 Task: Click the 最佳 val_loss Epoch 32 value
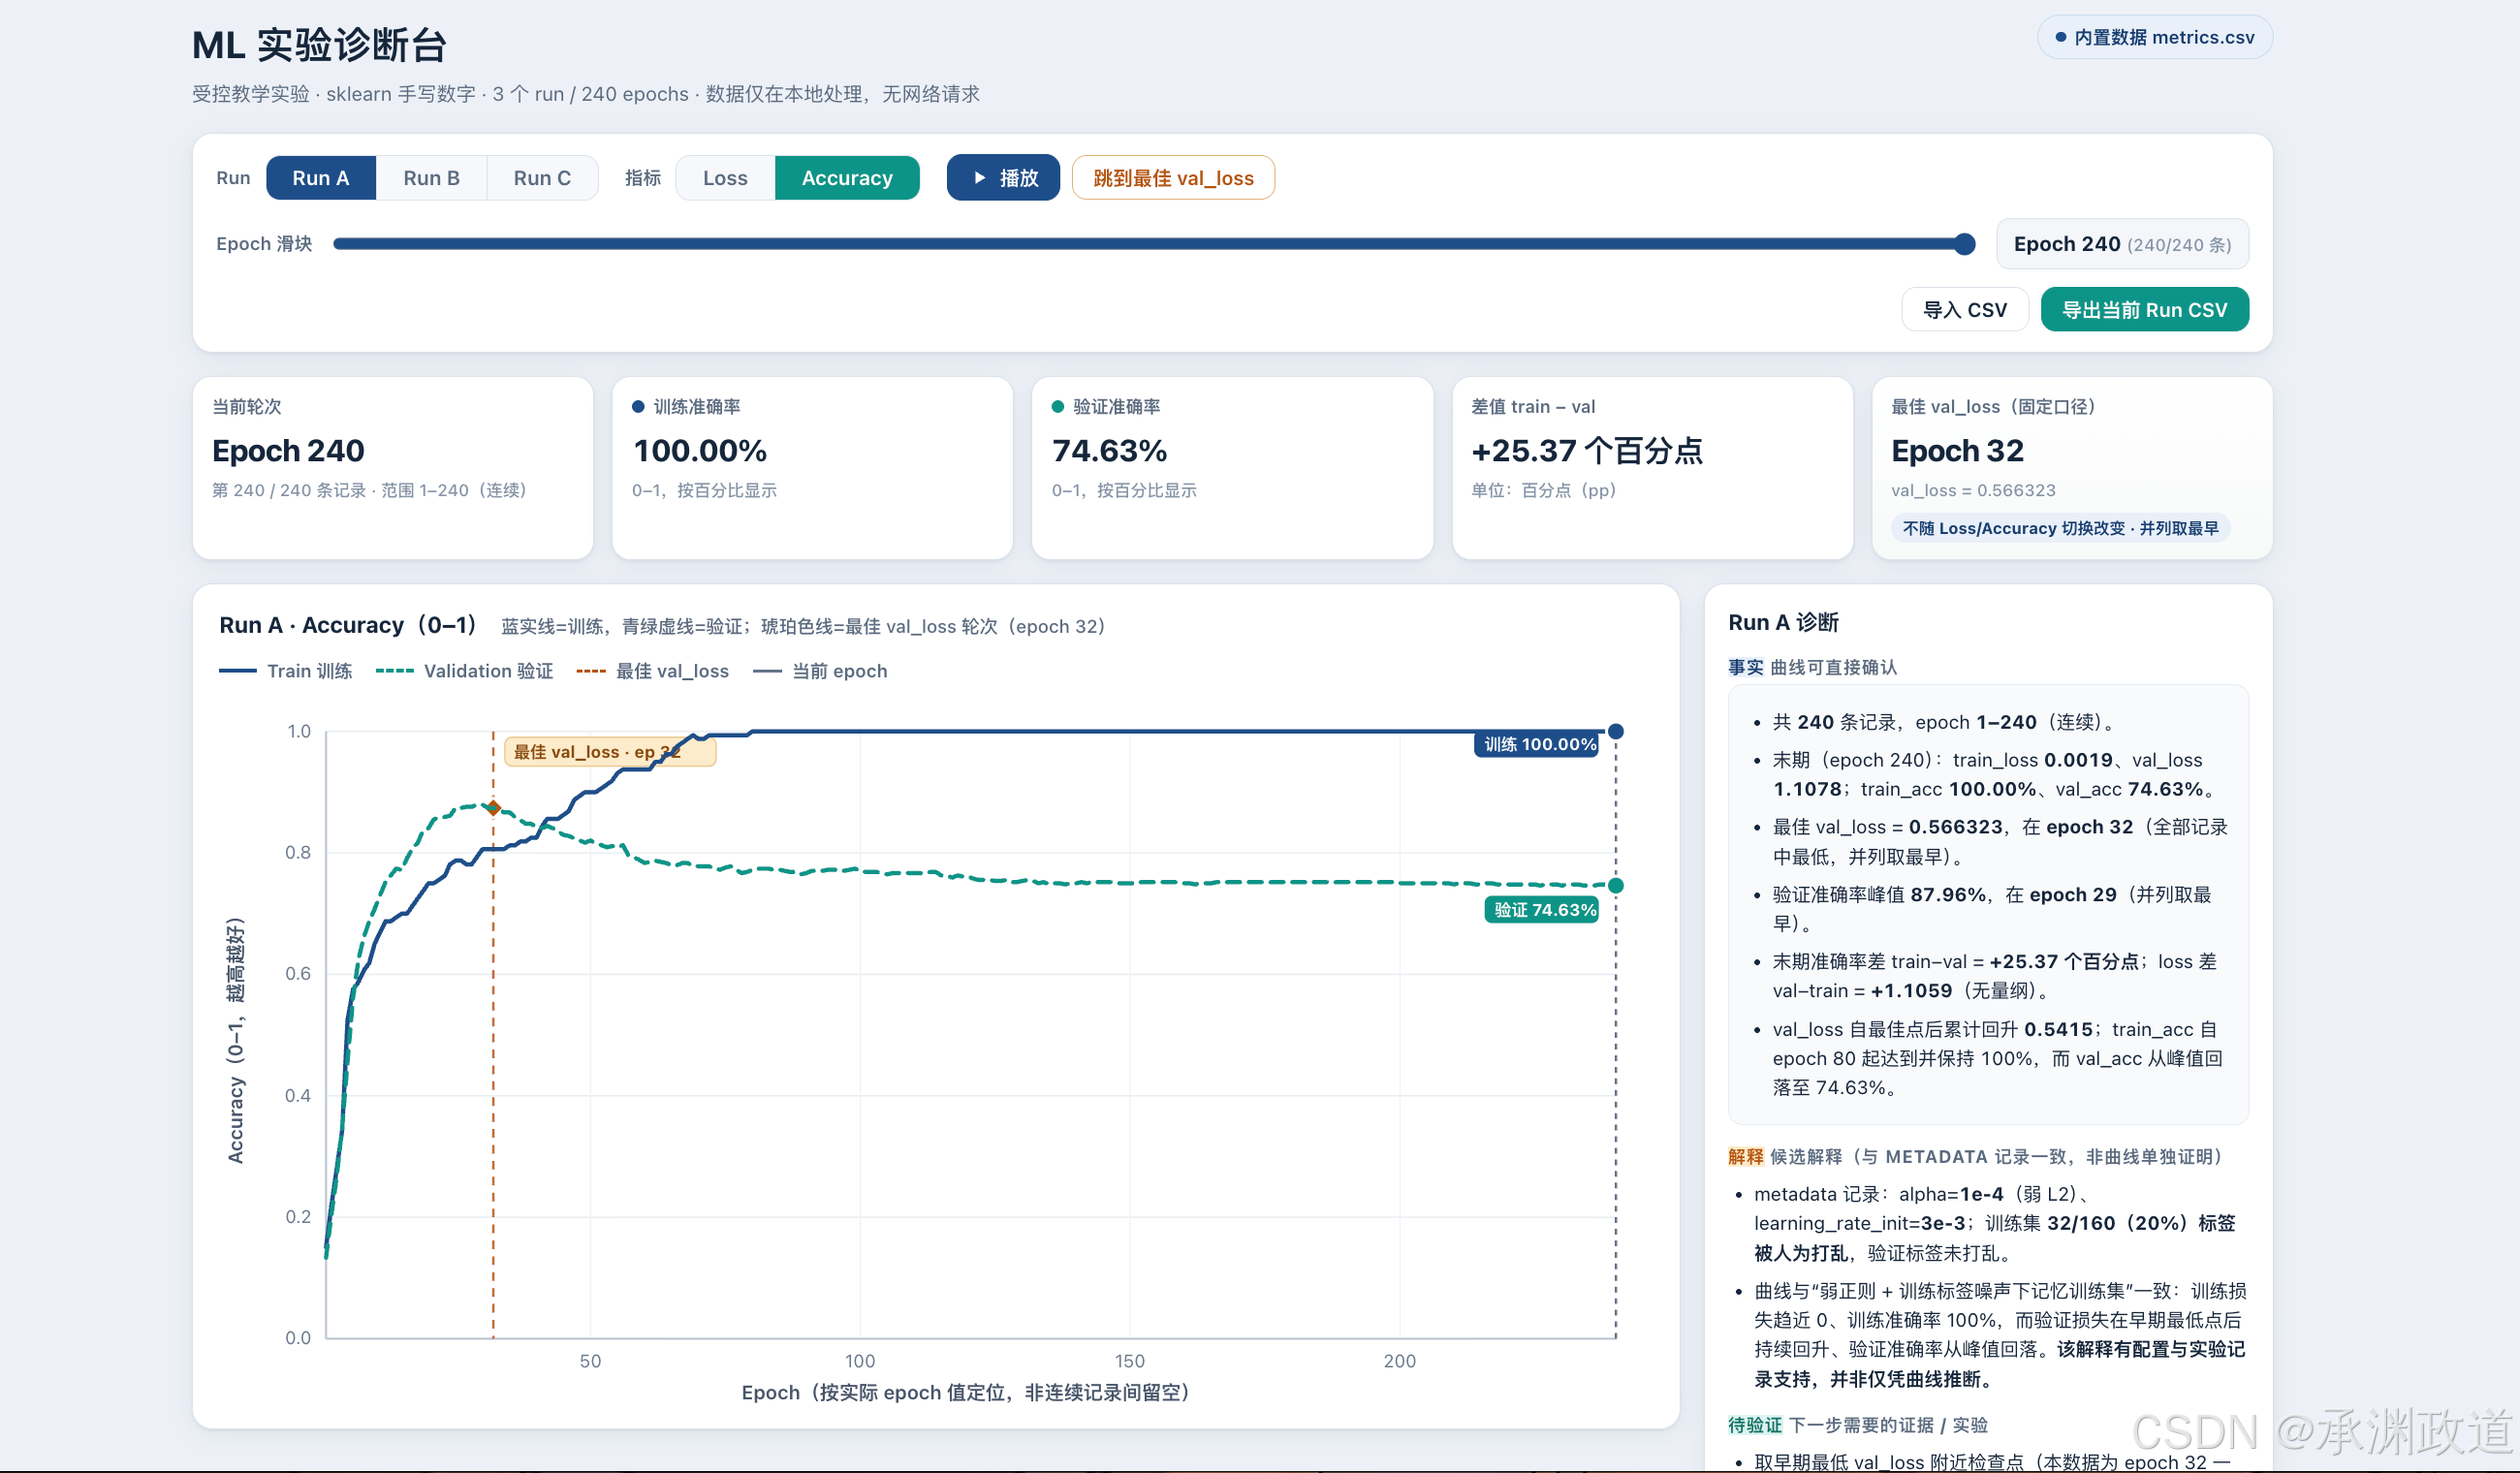click(x=1957, y=451)
